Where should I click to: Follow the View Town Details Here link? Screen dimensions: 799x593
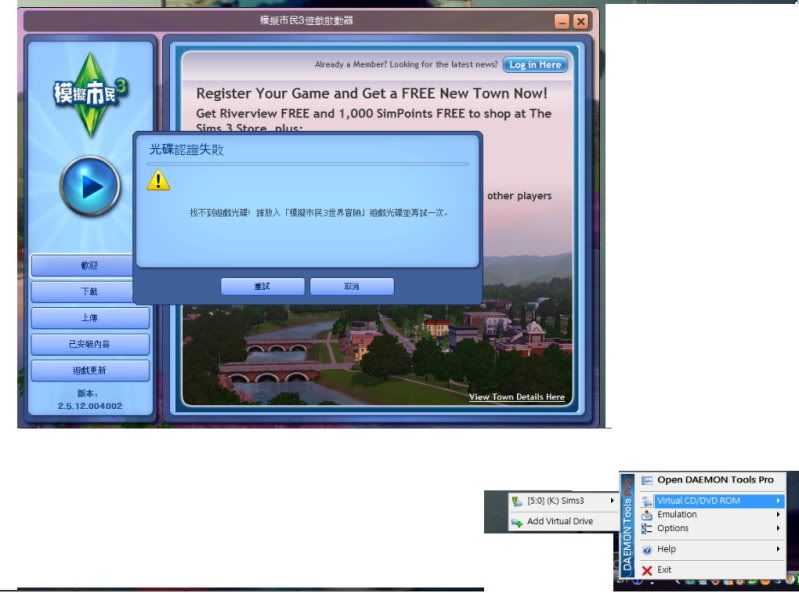pos(517,397)
